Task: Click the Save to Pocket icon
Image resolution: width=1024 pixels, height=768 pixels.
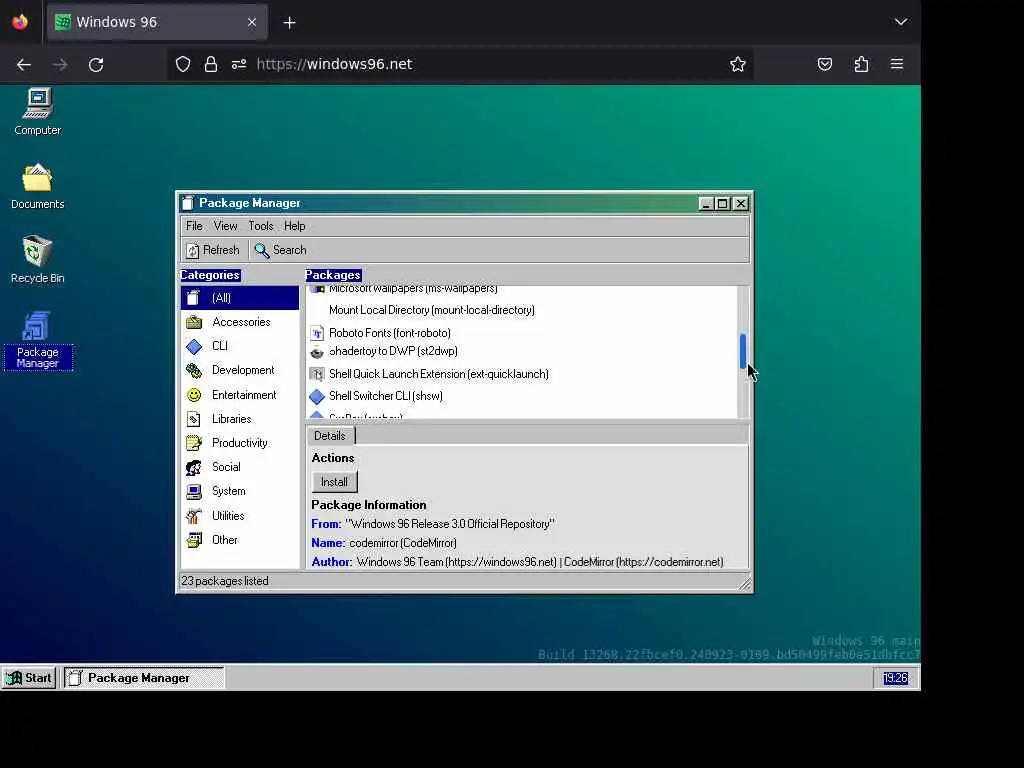Action: (825, 64)
